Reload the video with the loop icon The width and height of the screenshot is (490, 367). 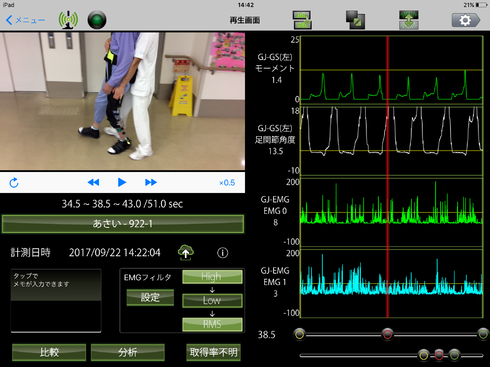[x=14, y=183]
